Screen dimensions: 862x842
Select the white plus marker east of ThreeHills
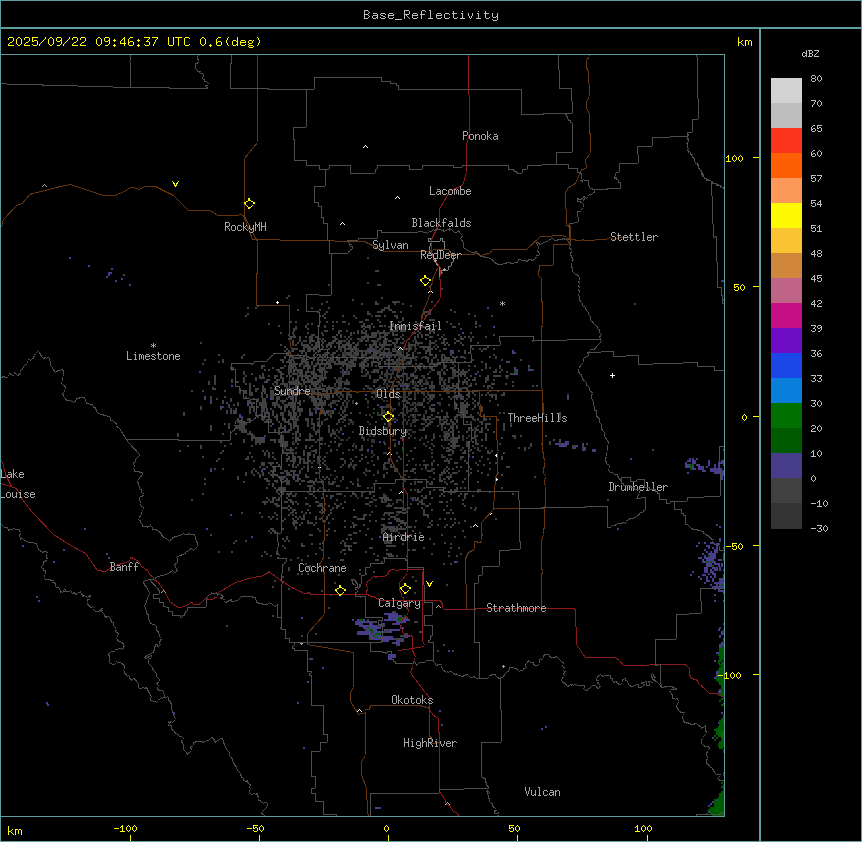[x=612, y=375]
